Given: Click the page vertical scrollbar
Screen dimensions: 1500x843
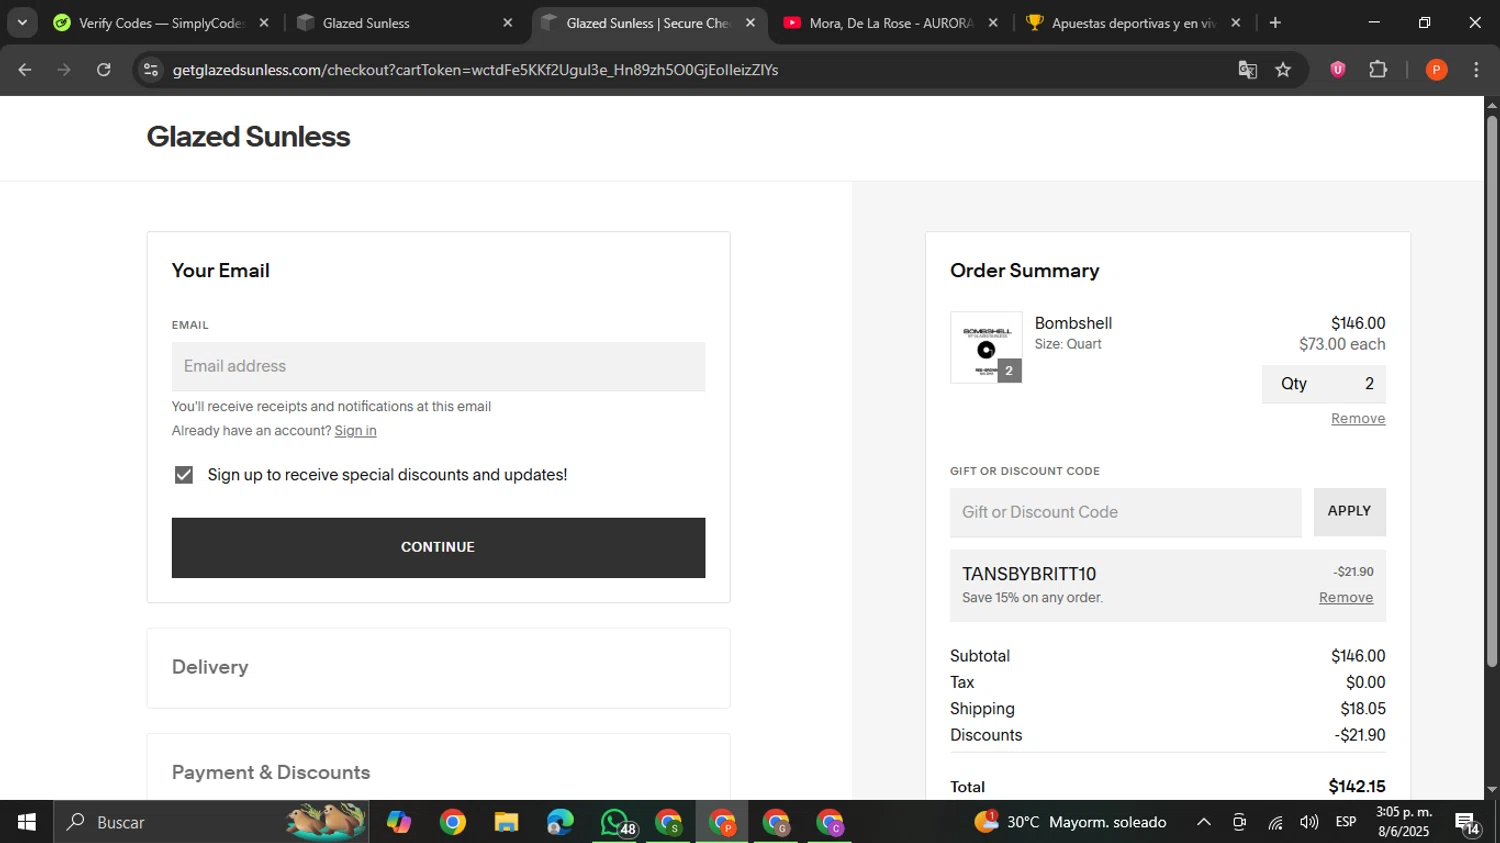Looking at the screenshot, I should [1492, 390].
